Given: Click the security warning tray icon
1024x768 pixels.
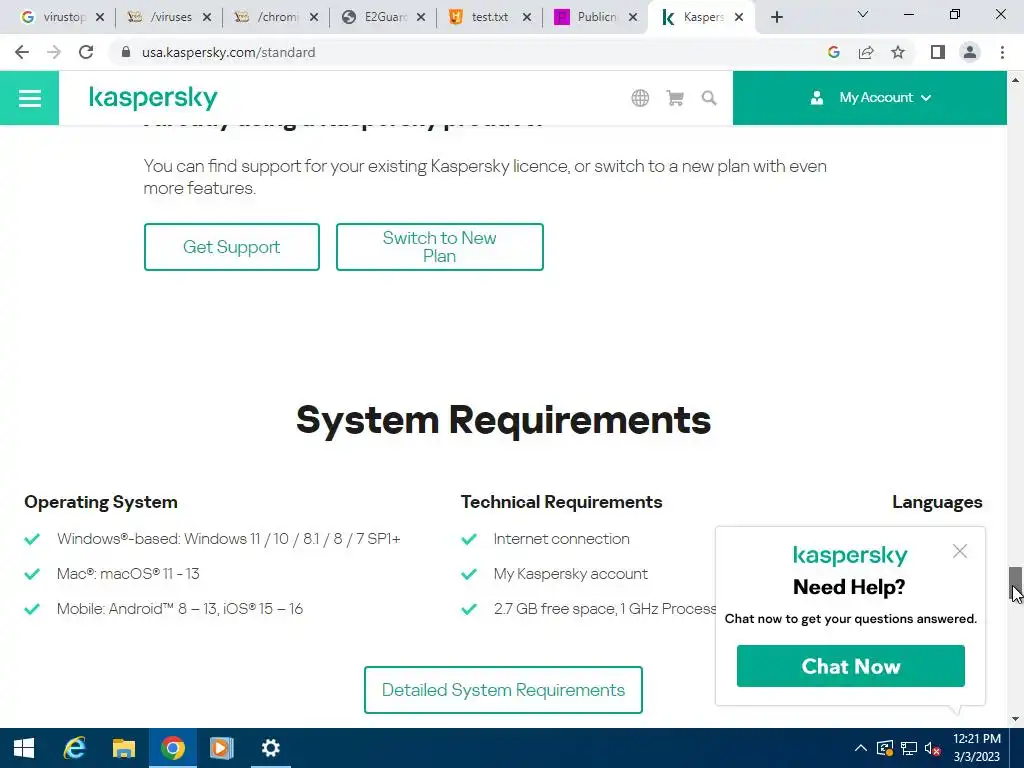Looking at the screenshot, I should click(885, 748).
